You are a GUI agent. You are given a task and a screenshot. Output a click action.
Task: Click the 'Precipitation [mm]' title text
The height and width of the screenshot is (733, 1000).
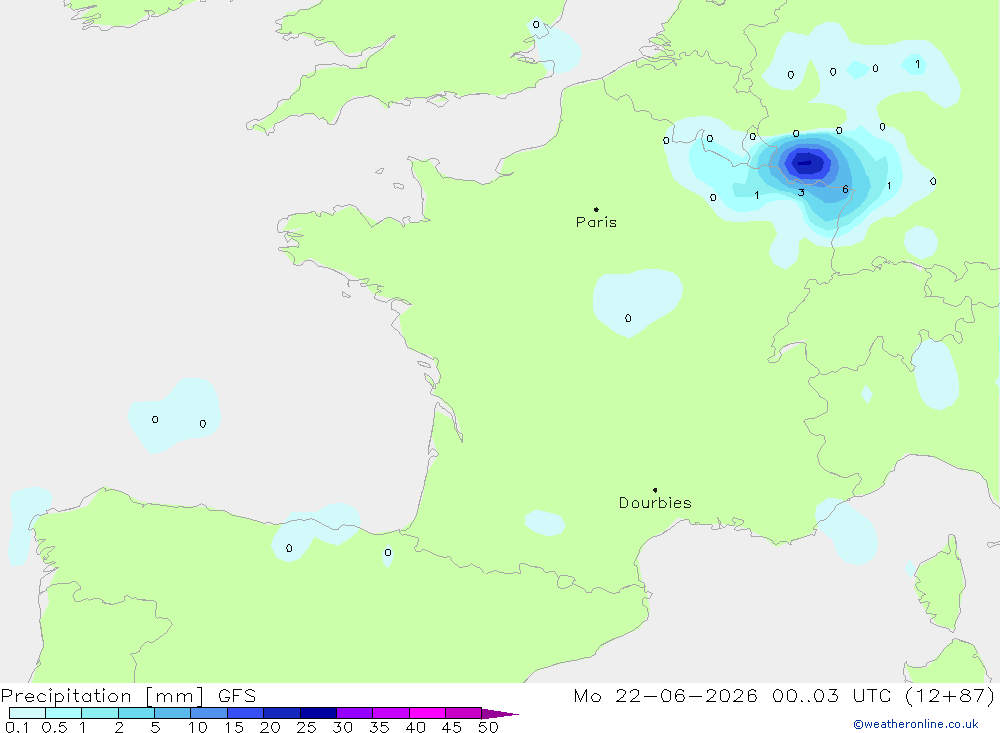[102, 696]
